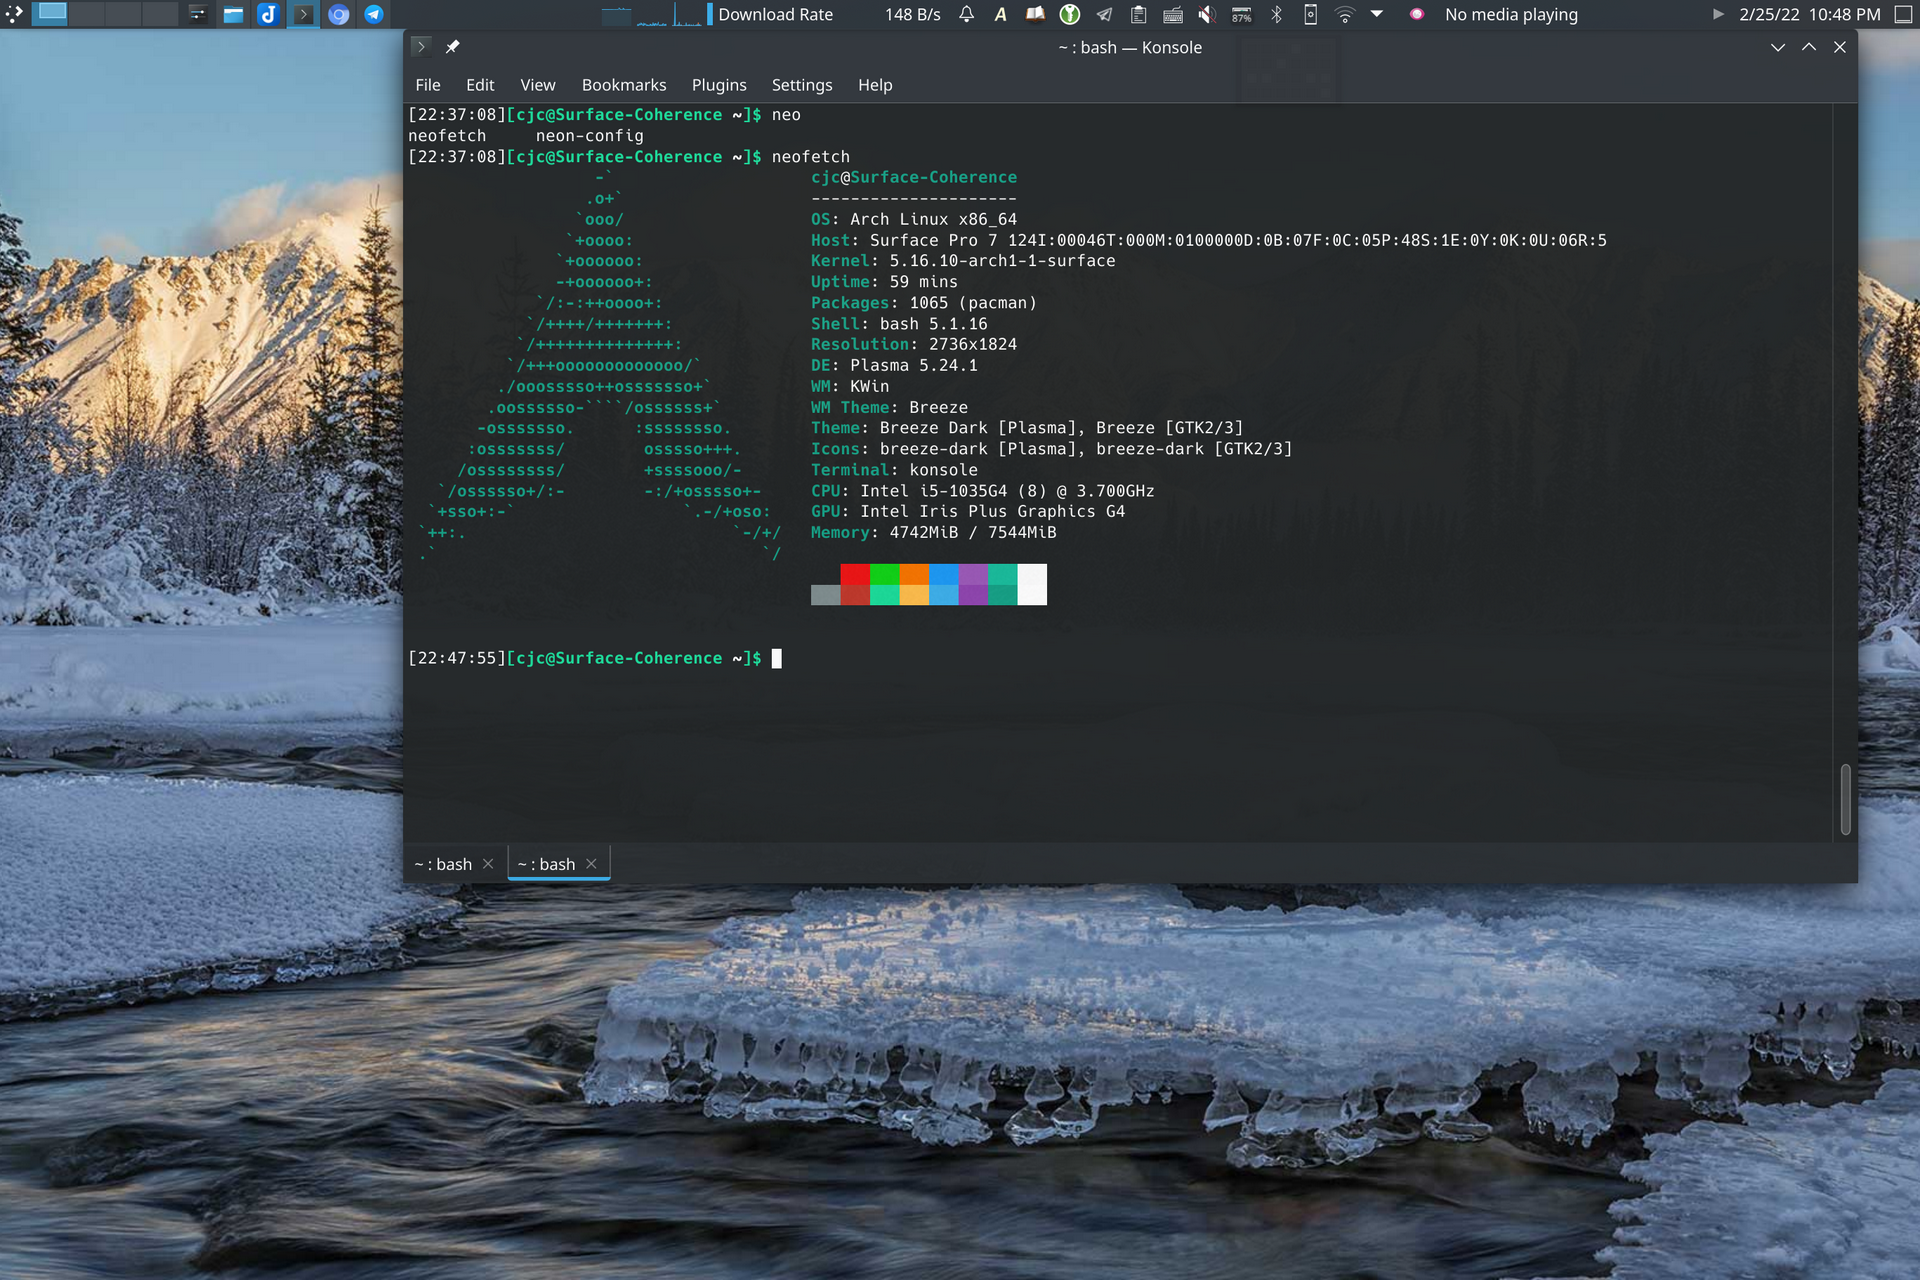Open the Bookmarks menu in Konsole
Viewport: 1920px width, 1280px height.
point(624,85)
